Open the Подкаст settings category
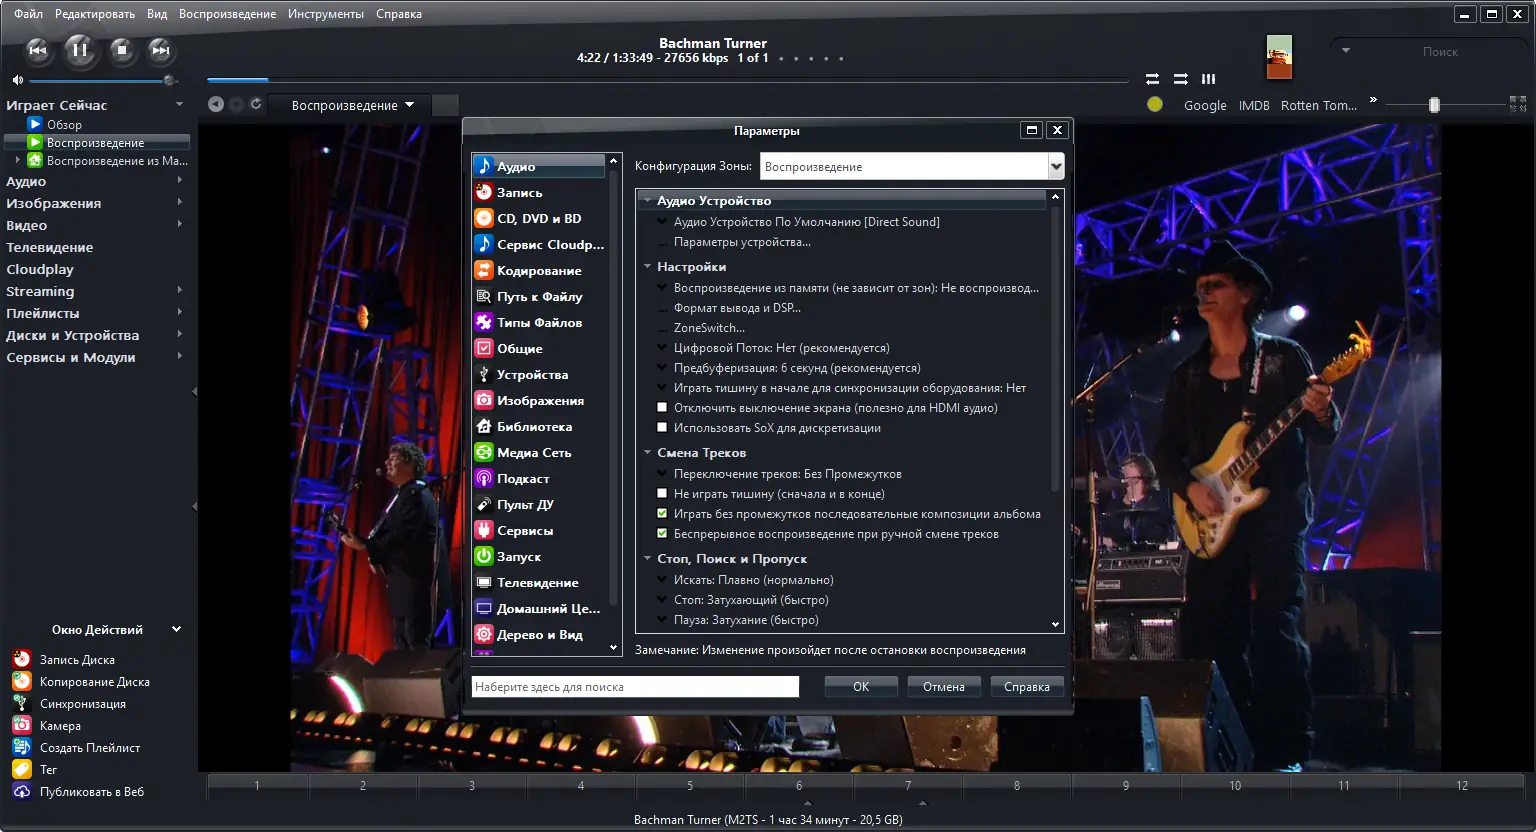This screenshot has height=832, width=1536. point(540,478)
